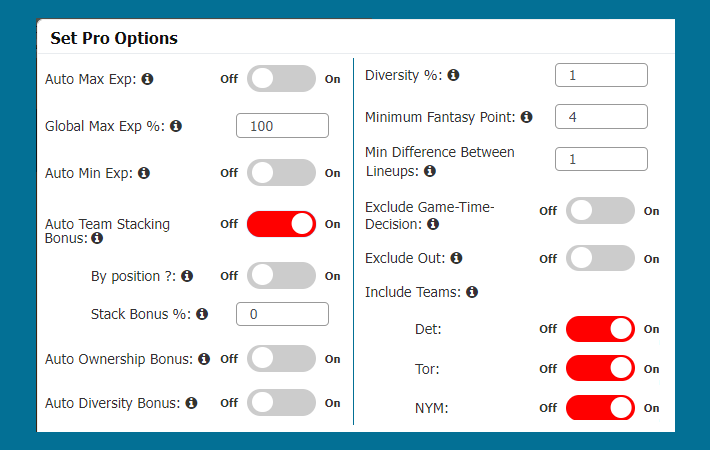
Task: Focus the Diversity % input box
Action: (x=601, y=75)
